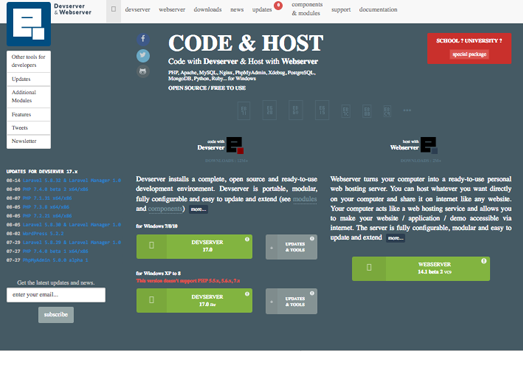Follow the 'modules' link in Devserver text
Viewport: 523px width, 375px height.
tap(305, 199)
